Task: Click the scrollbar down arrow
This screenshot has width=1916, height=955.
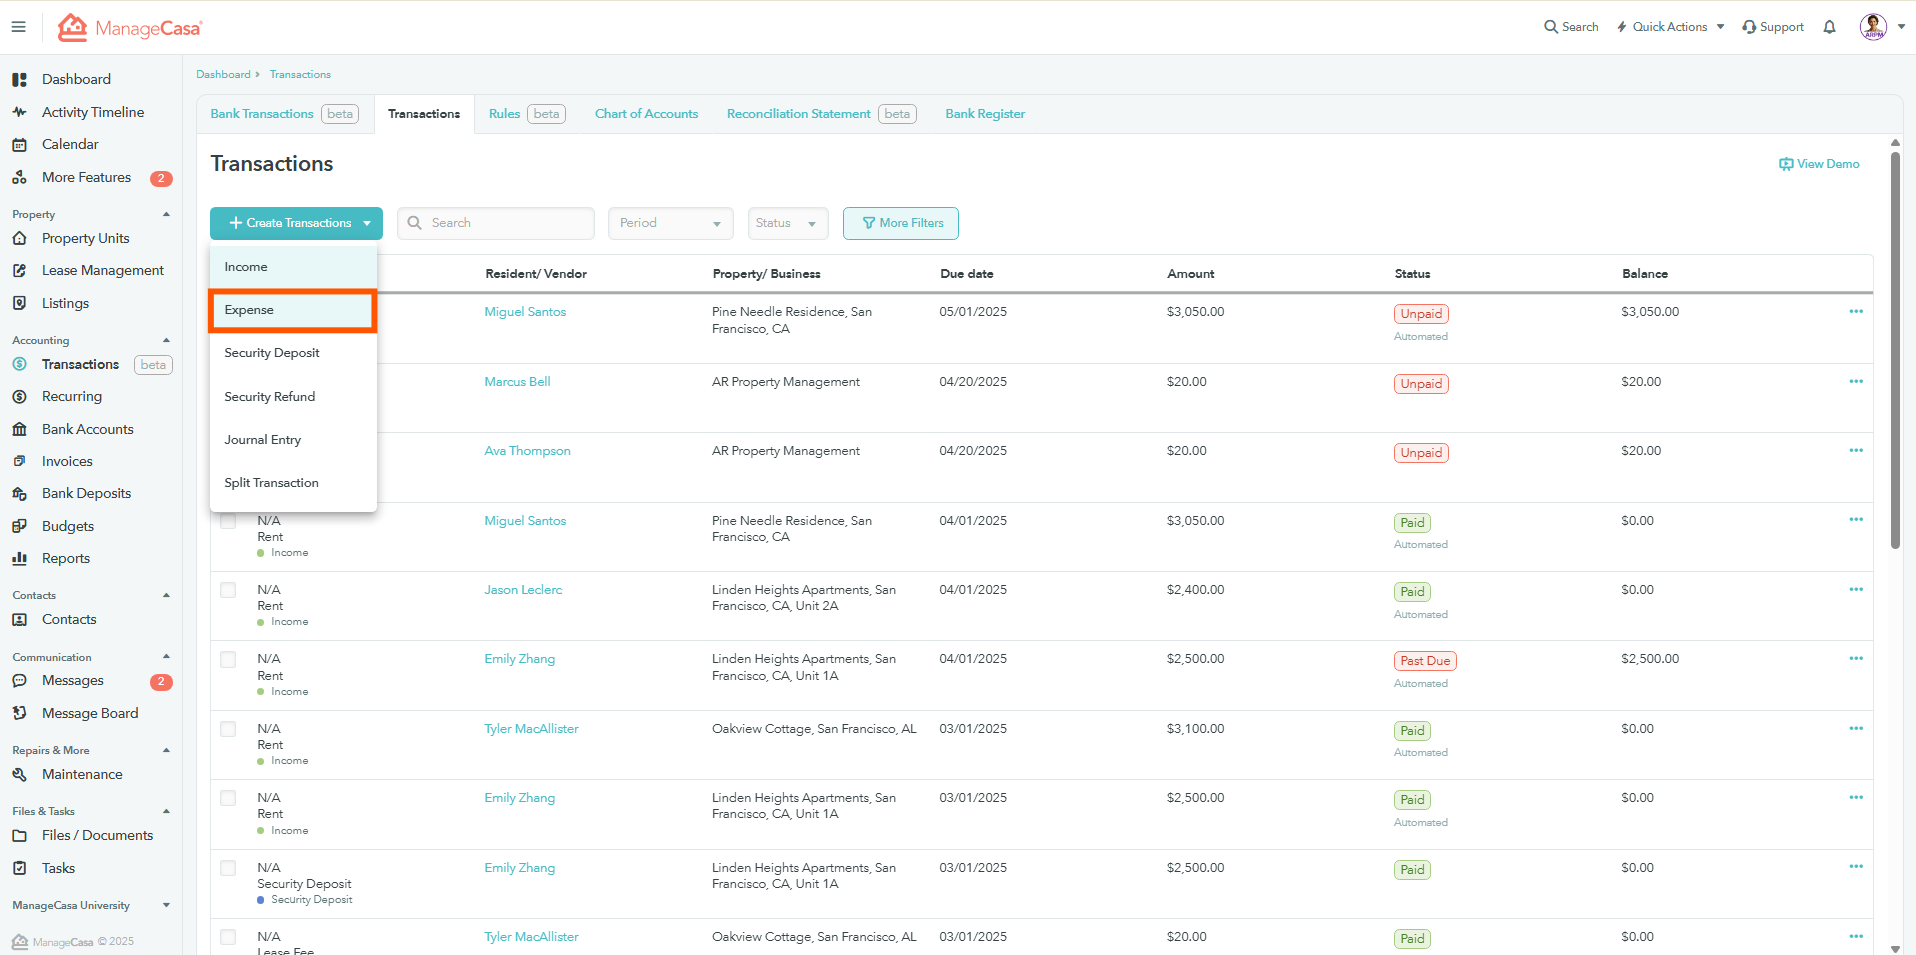Action: tap(1895, 948)
